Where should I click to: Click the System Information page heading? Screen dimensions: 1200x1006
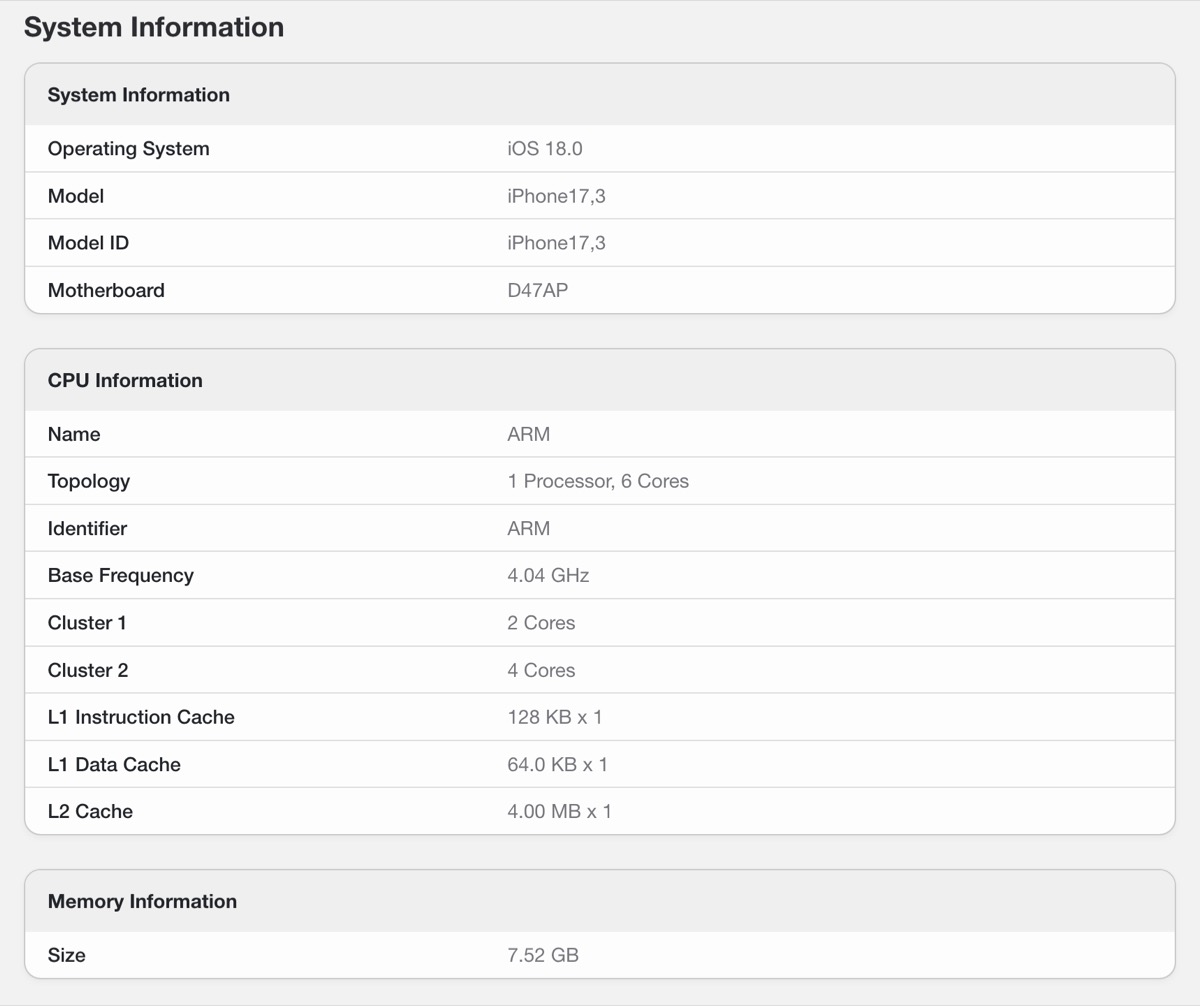154,27
